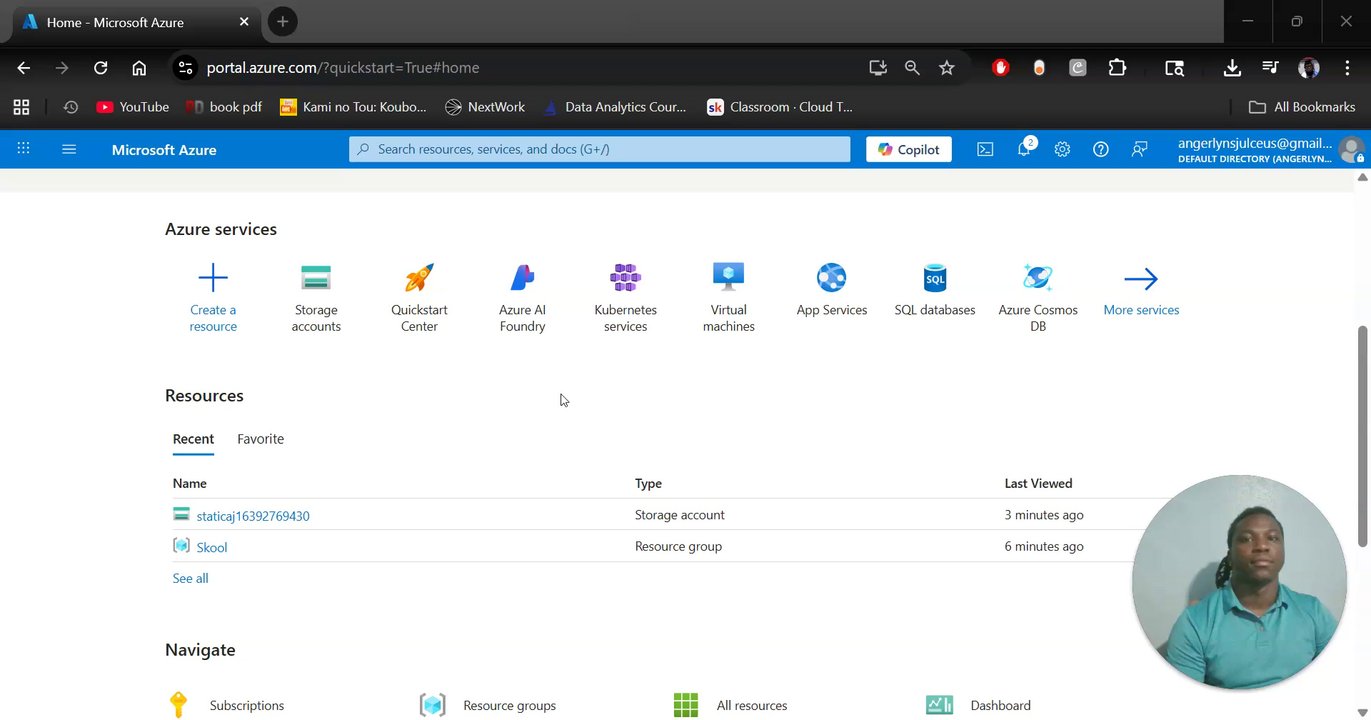Reload the page in the browser
The image size is (1371, 720).
click(x=100, y=68)
